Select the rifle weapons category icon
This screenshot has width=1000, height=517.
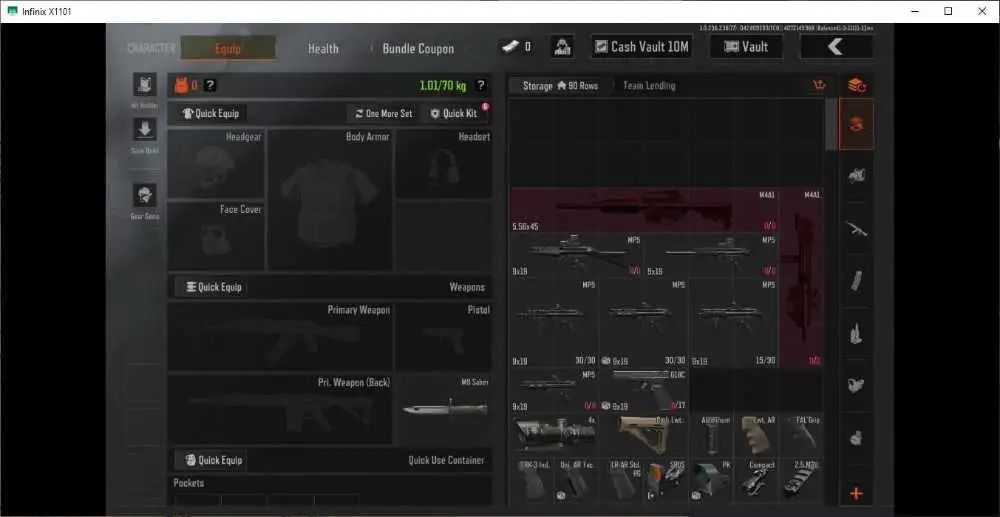[x=857, y=228]
